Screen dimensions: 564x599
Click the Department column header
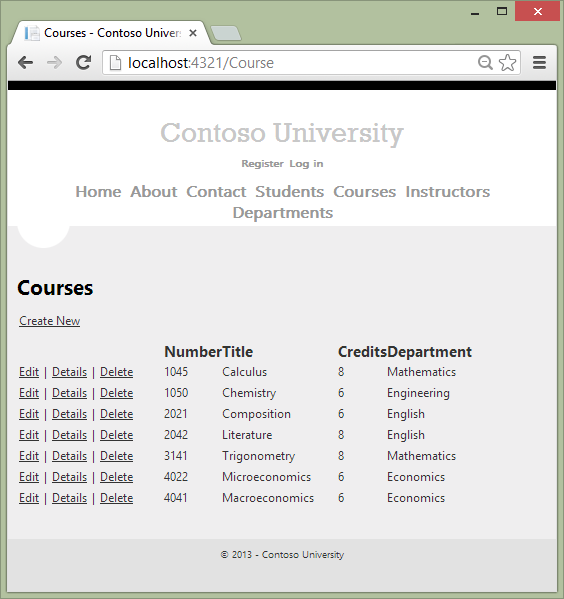[x=429, y=352]
